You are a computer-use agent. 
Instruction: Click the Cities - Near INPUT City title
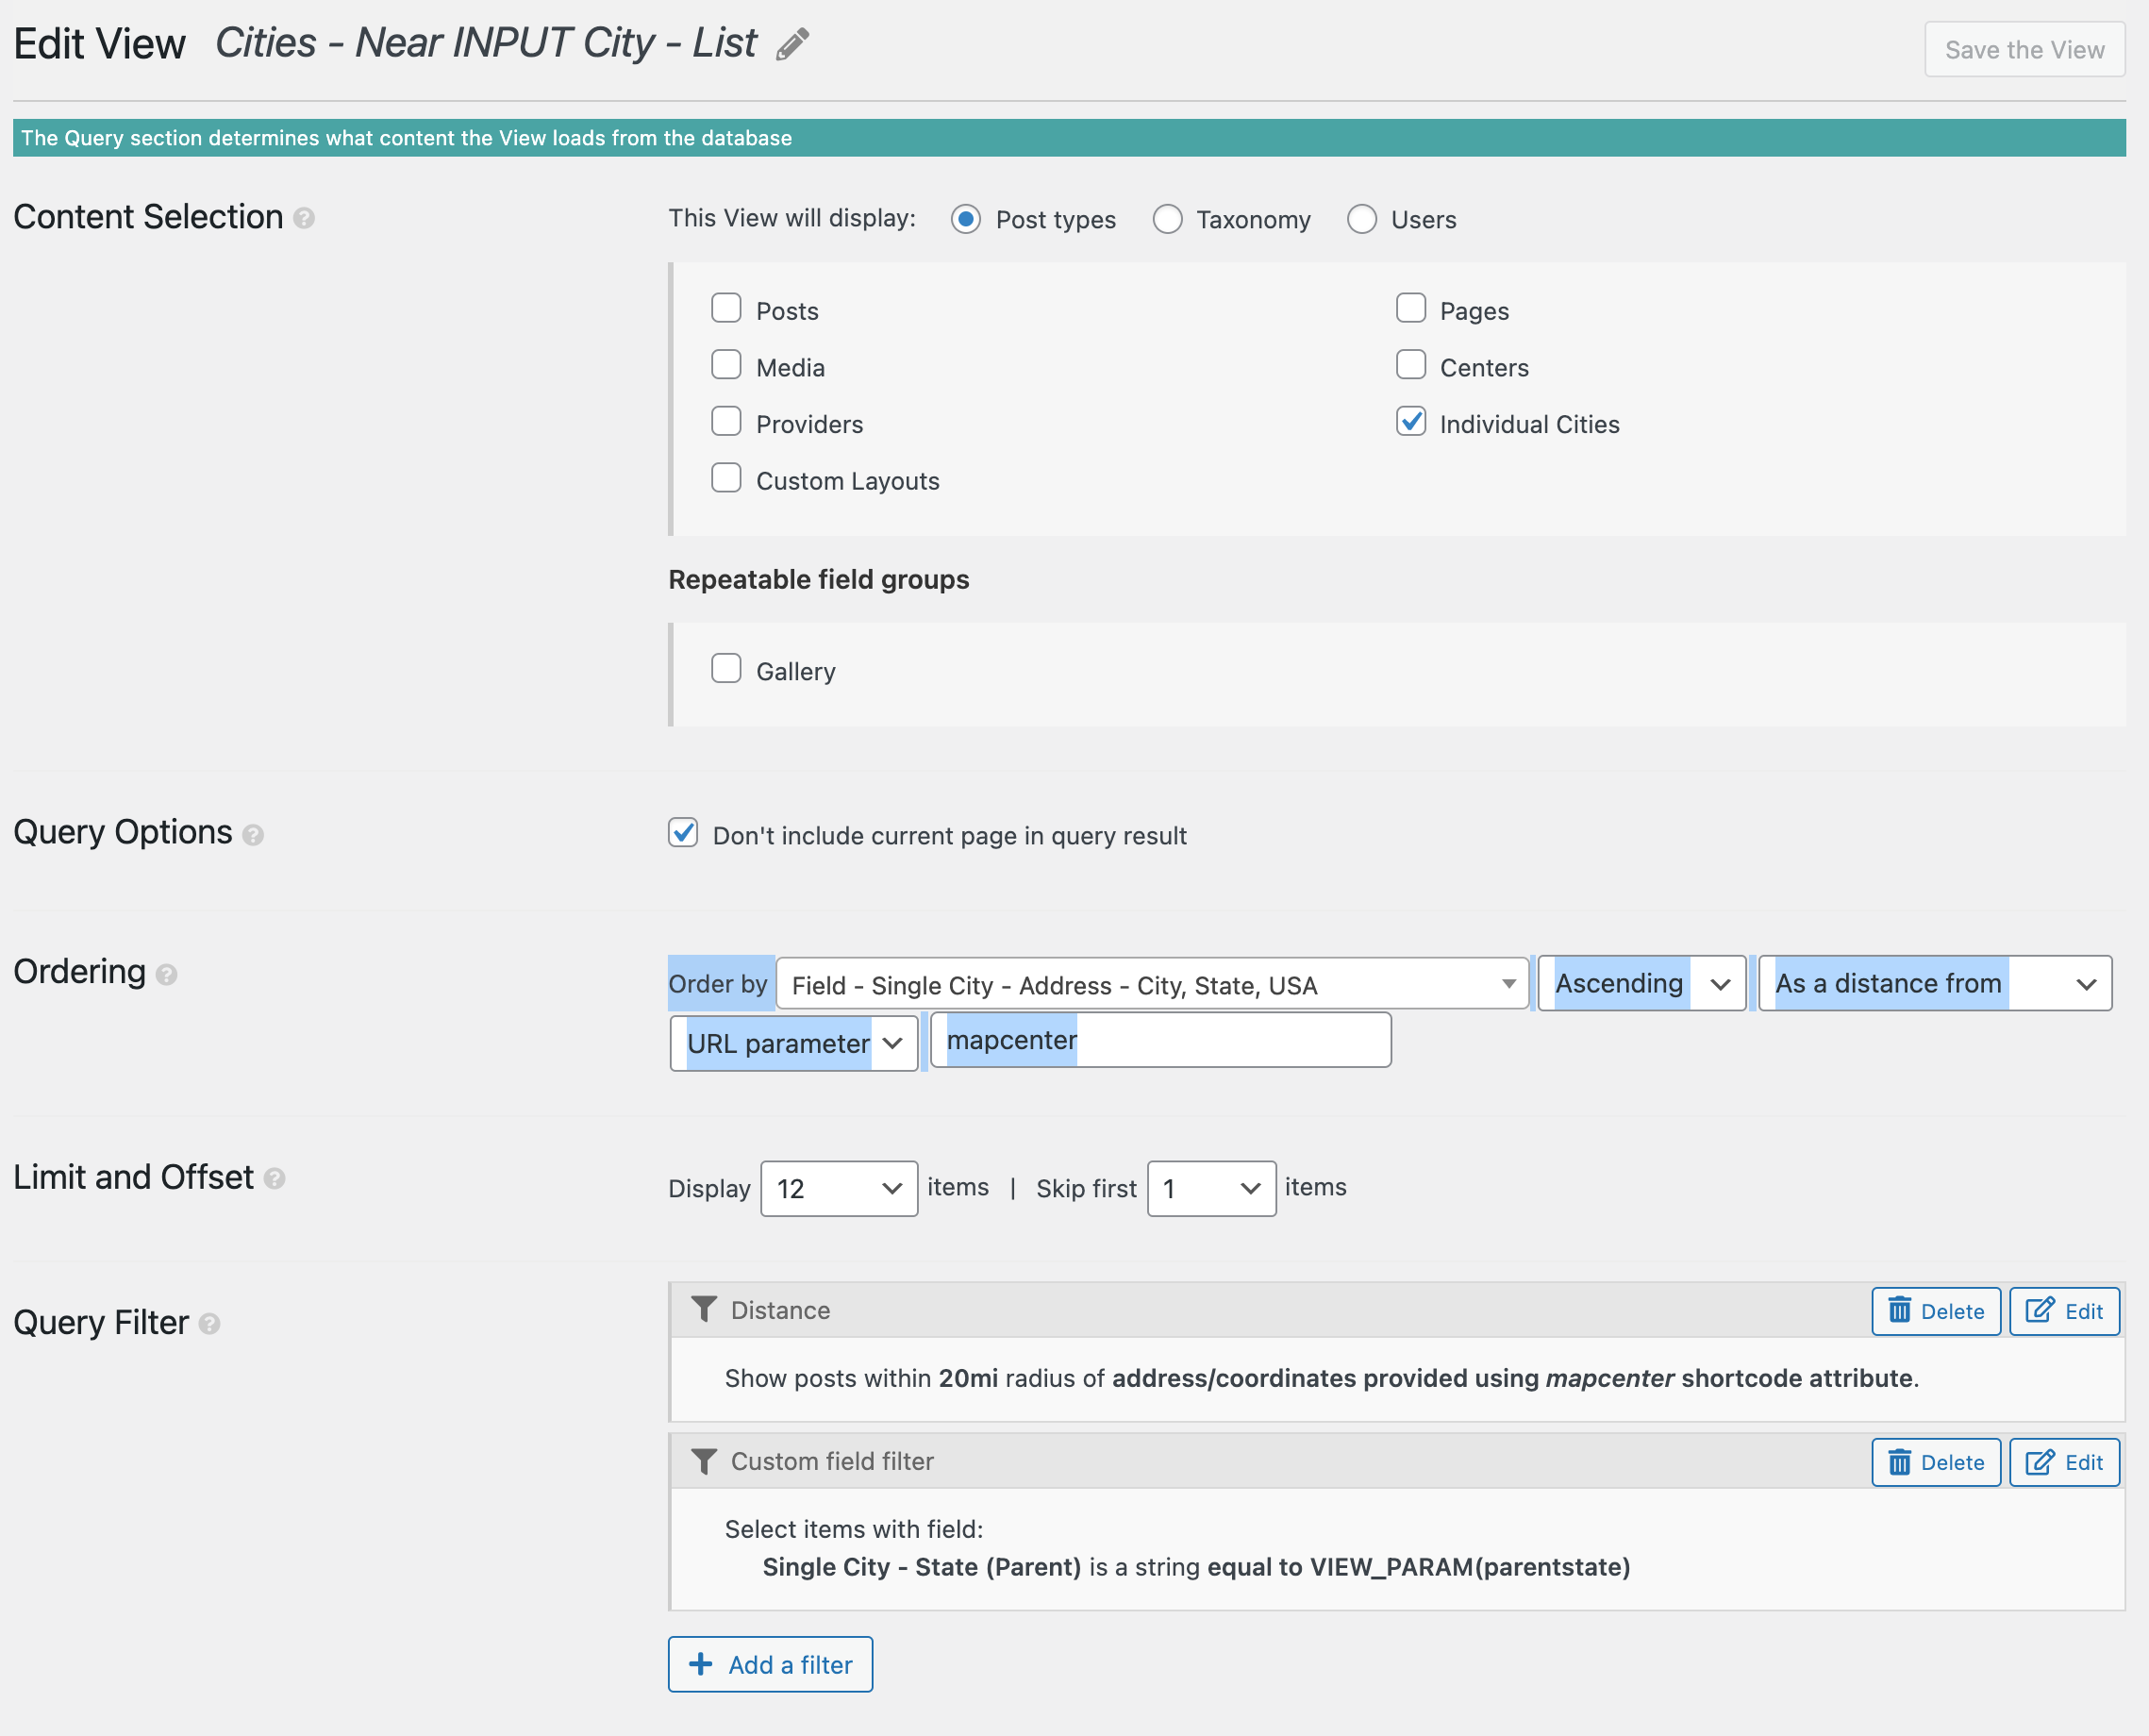point(485,43)
